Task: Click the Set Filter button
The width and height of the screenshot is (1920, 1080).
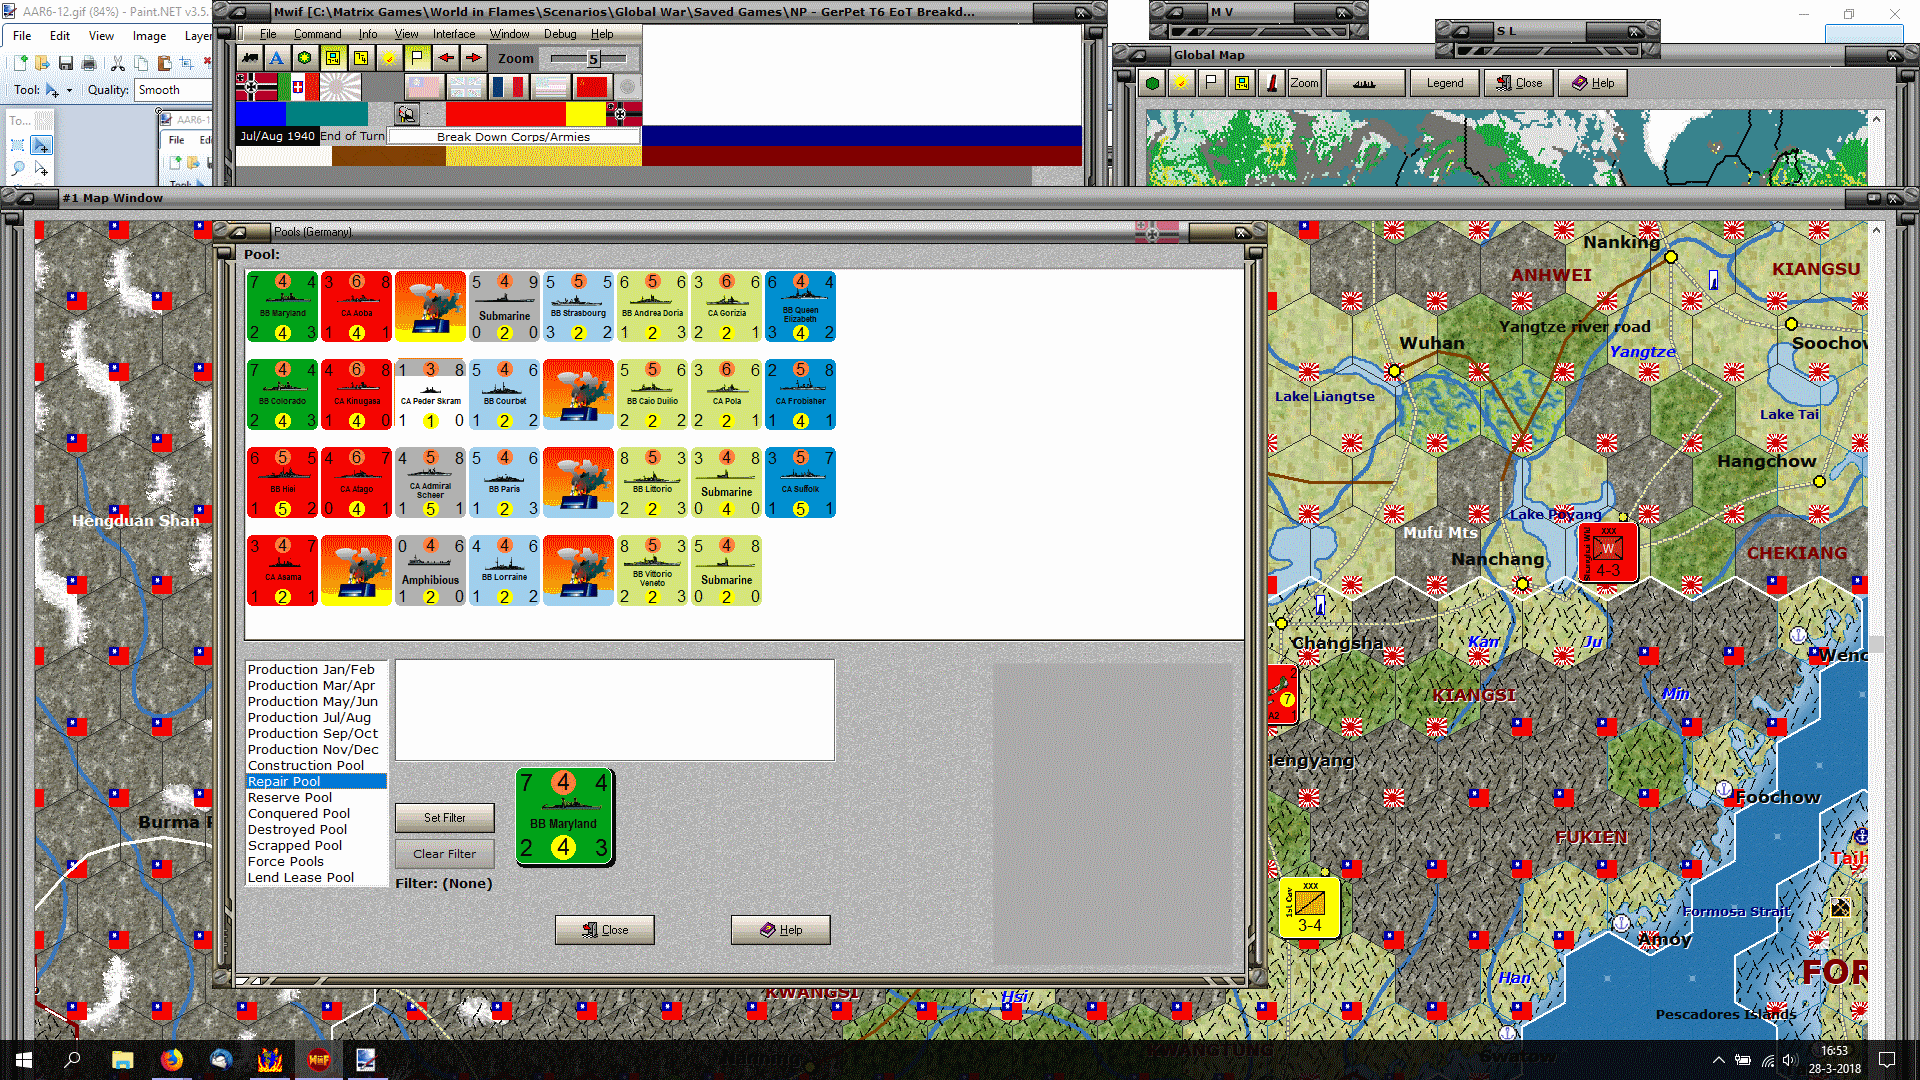Action: tap(444, 817)
